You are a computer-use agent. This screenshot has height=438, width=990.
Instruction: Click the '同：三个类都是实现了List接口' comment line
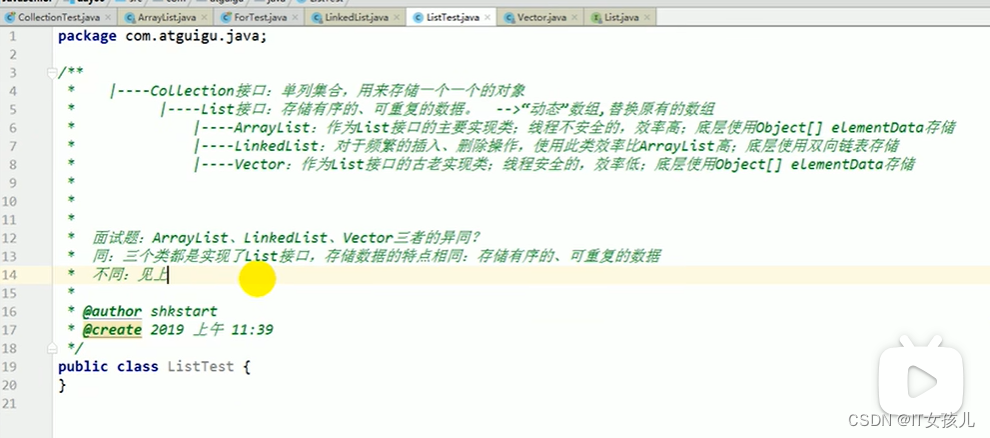376,256
